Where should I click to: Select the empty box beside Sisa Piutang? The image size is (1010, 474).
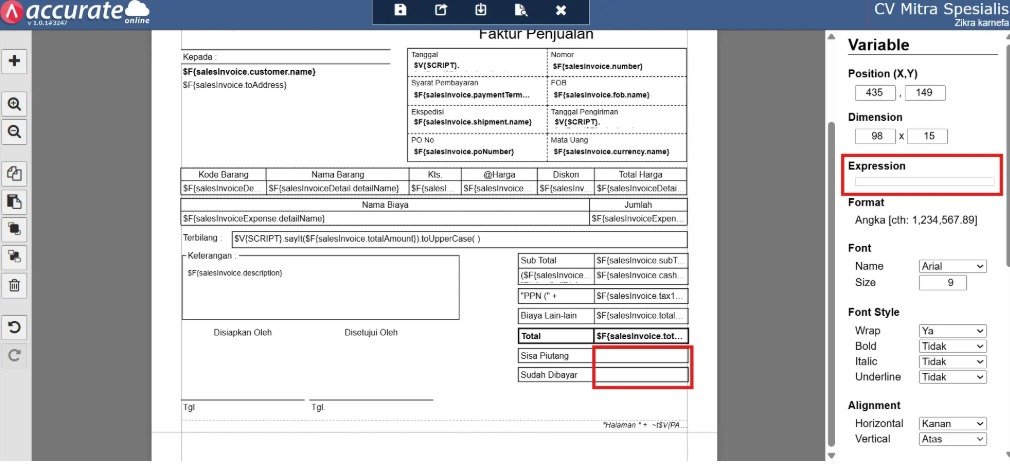click(x=642, y=356)
